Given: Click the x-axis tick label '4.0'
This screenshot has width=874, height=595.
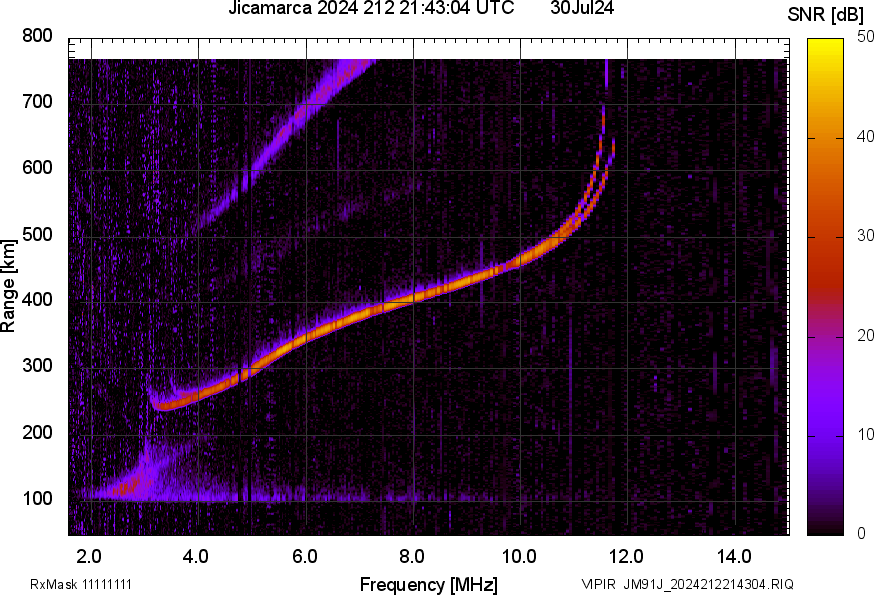Looking at the screenshot, I should point(196,556).
